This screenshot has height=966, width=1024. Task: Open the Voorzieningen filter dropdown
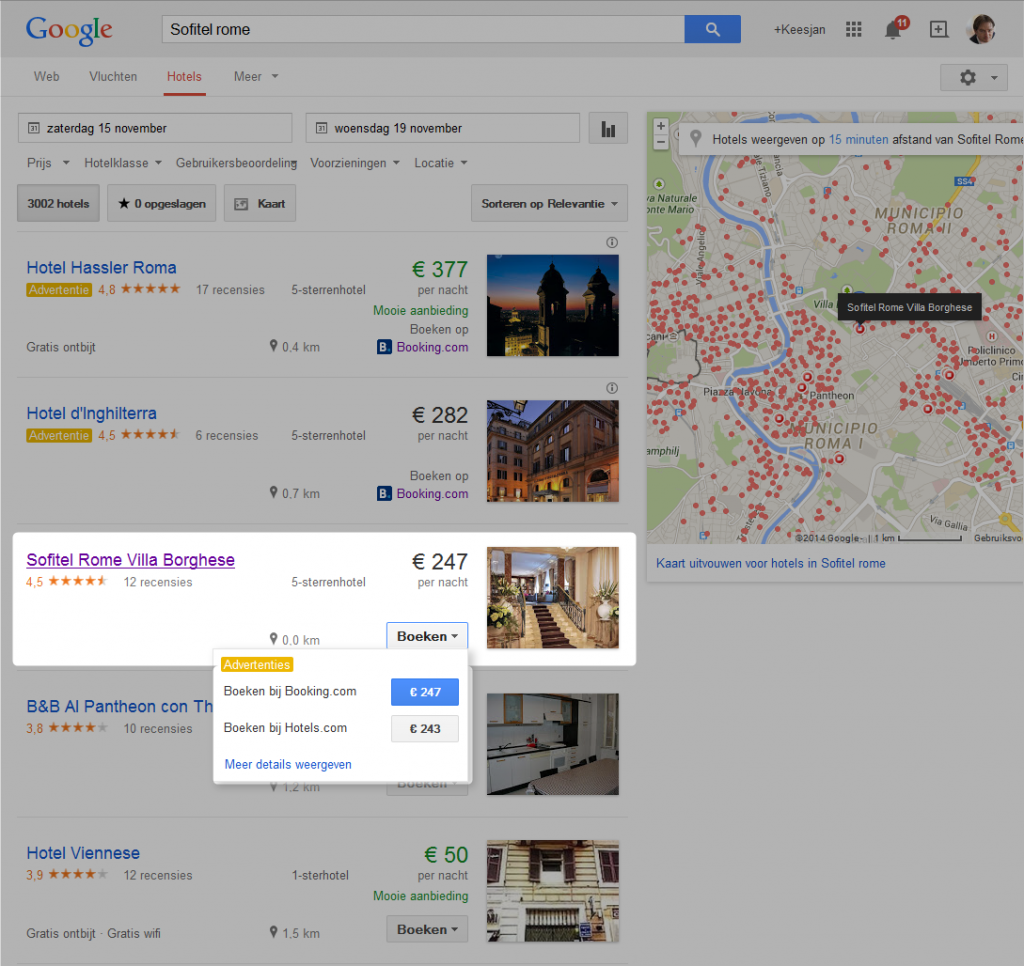[x=355, y=163]
